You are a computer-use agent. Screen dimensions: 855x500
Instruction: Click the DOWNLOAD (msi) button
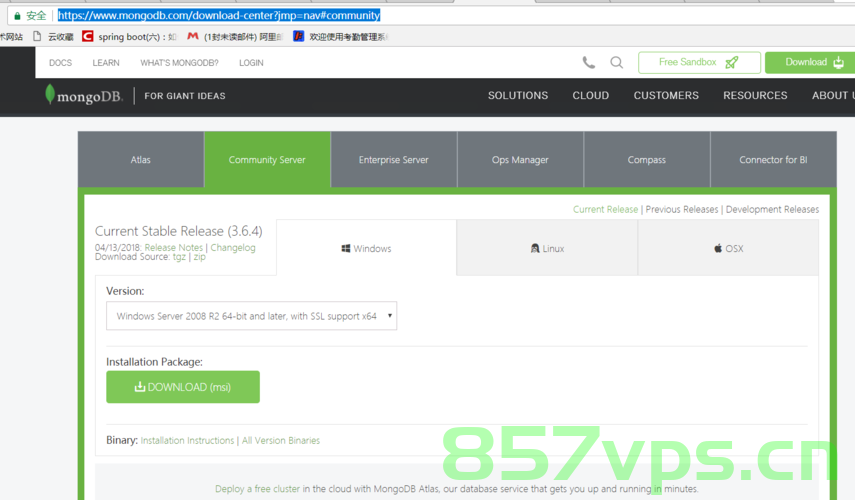click(183, 387)
